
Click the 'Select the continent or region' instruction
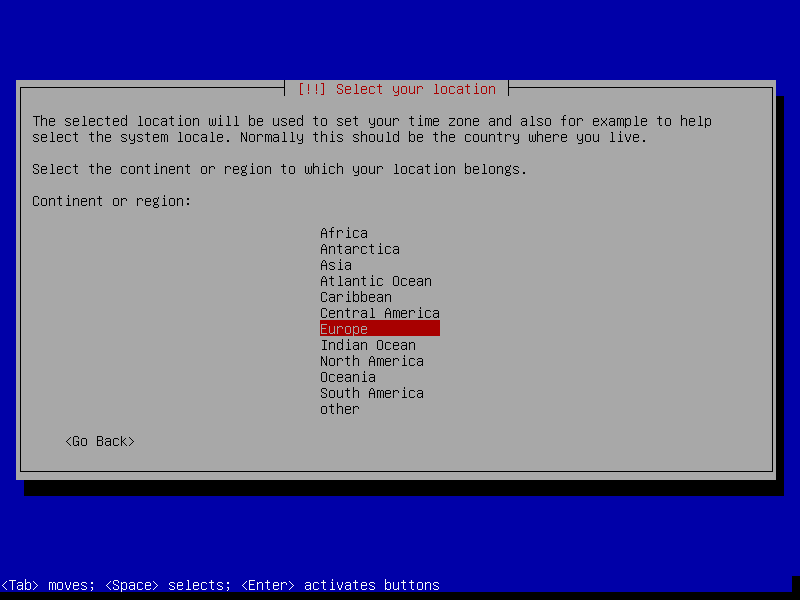279,169
